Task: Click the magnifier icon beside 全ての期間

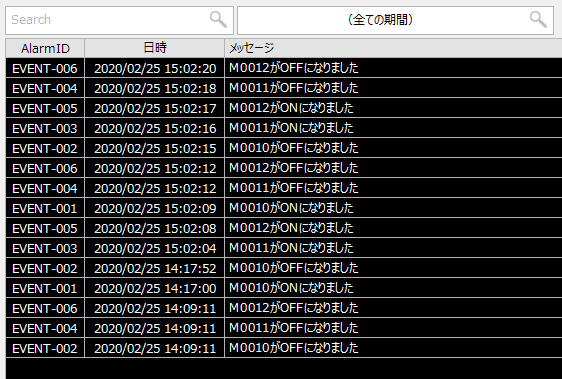Action: coord(538,19)
